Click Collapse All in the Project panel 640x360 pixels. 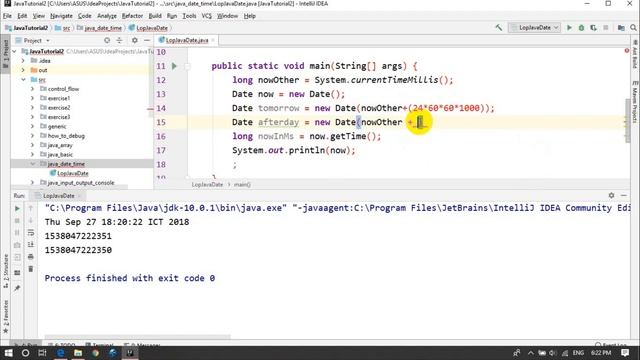(119, 40)
